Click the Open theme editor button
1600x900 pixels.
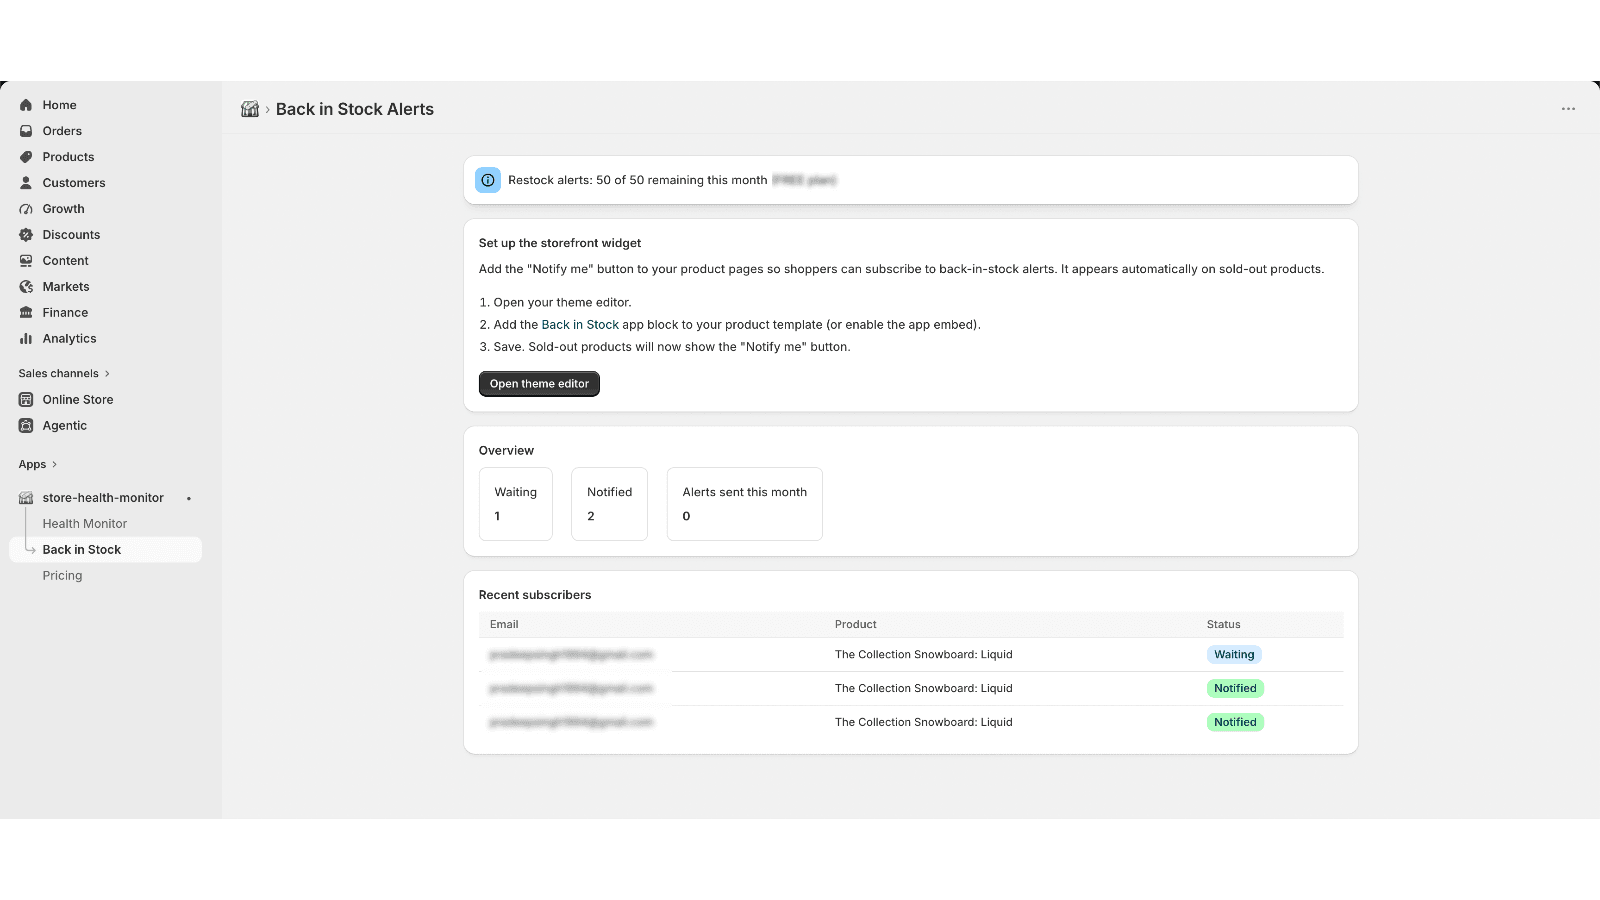coord(539,384)
